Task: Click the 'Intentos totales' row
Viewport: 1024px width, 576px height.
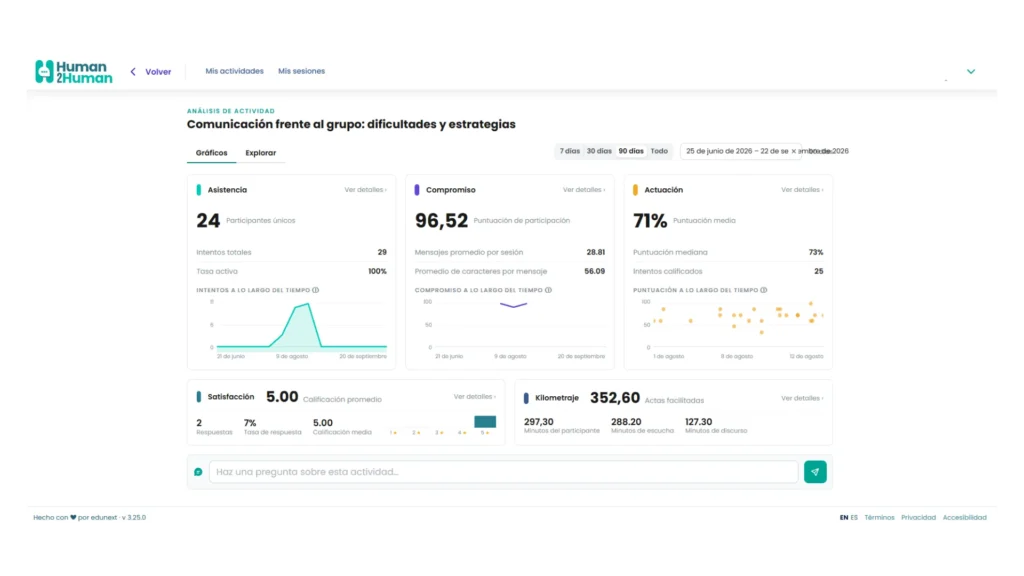Action: [x=291, y=252]
